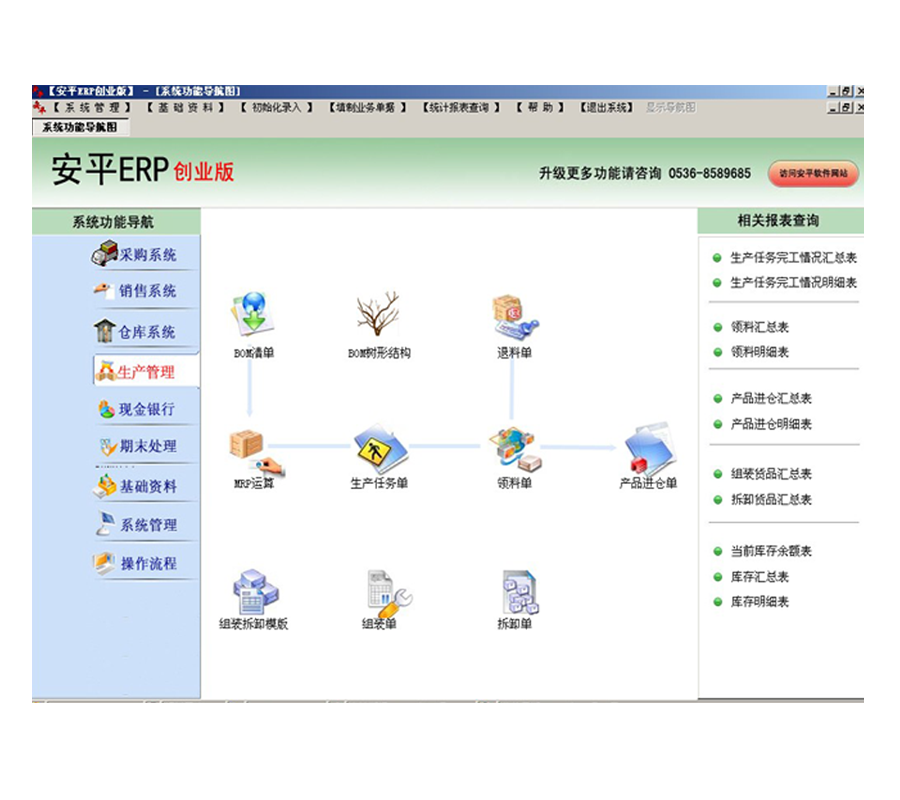Open the 当前库存余额表 report

tap(771, 552)
